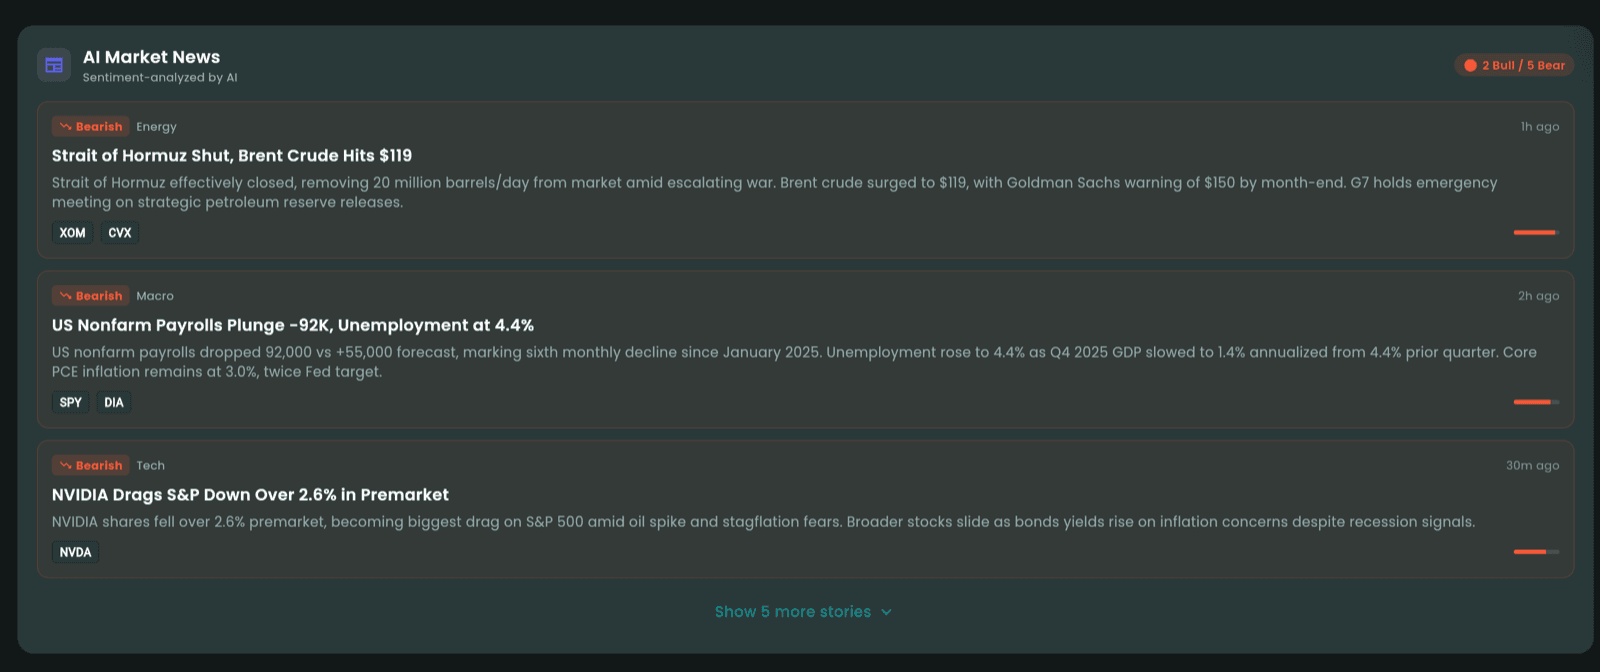Select the XOM ticker chip
The width and height of the screenshot is (1600, 672).
[x=72, y=233]
